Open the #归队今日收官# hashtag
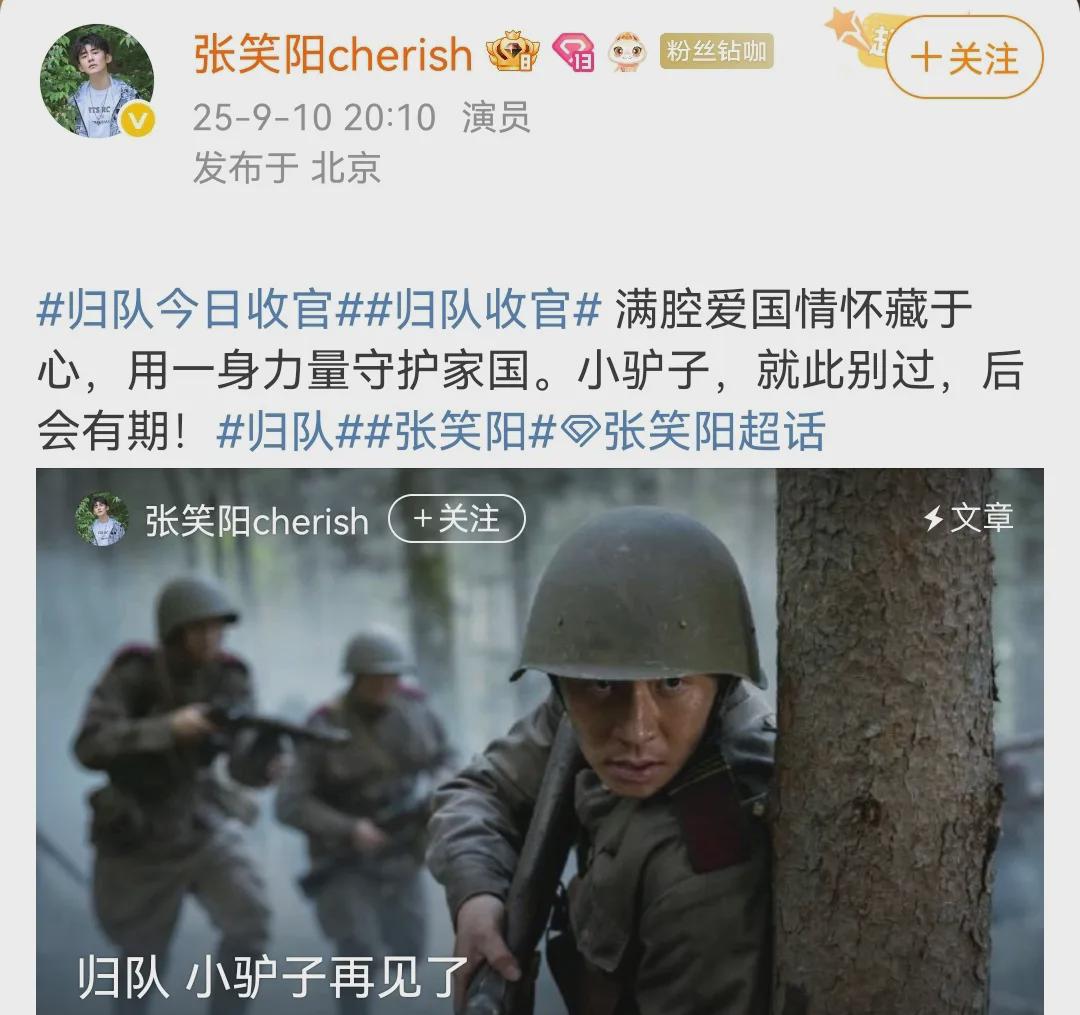The image size is (1080, 1015). coord(185,309)
